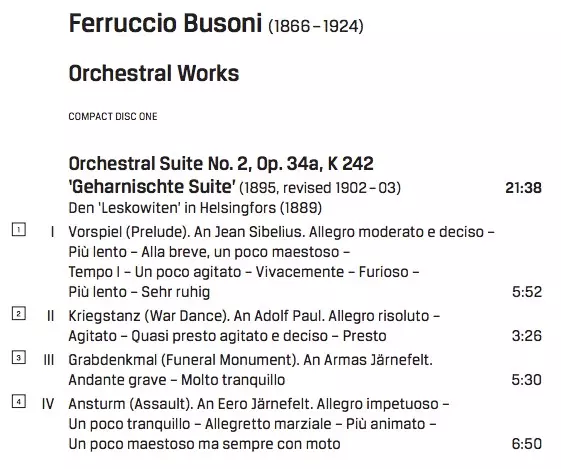Click Grabdenkmal (Funeral Monument) track title
Viewport: 561px width, 469px height.
(184, 360)
